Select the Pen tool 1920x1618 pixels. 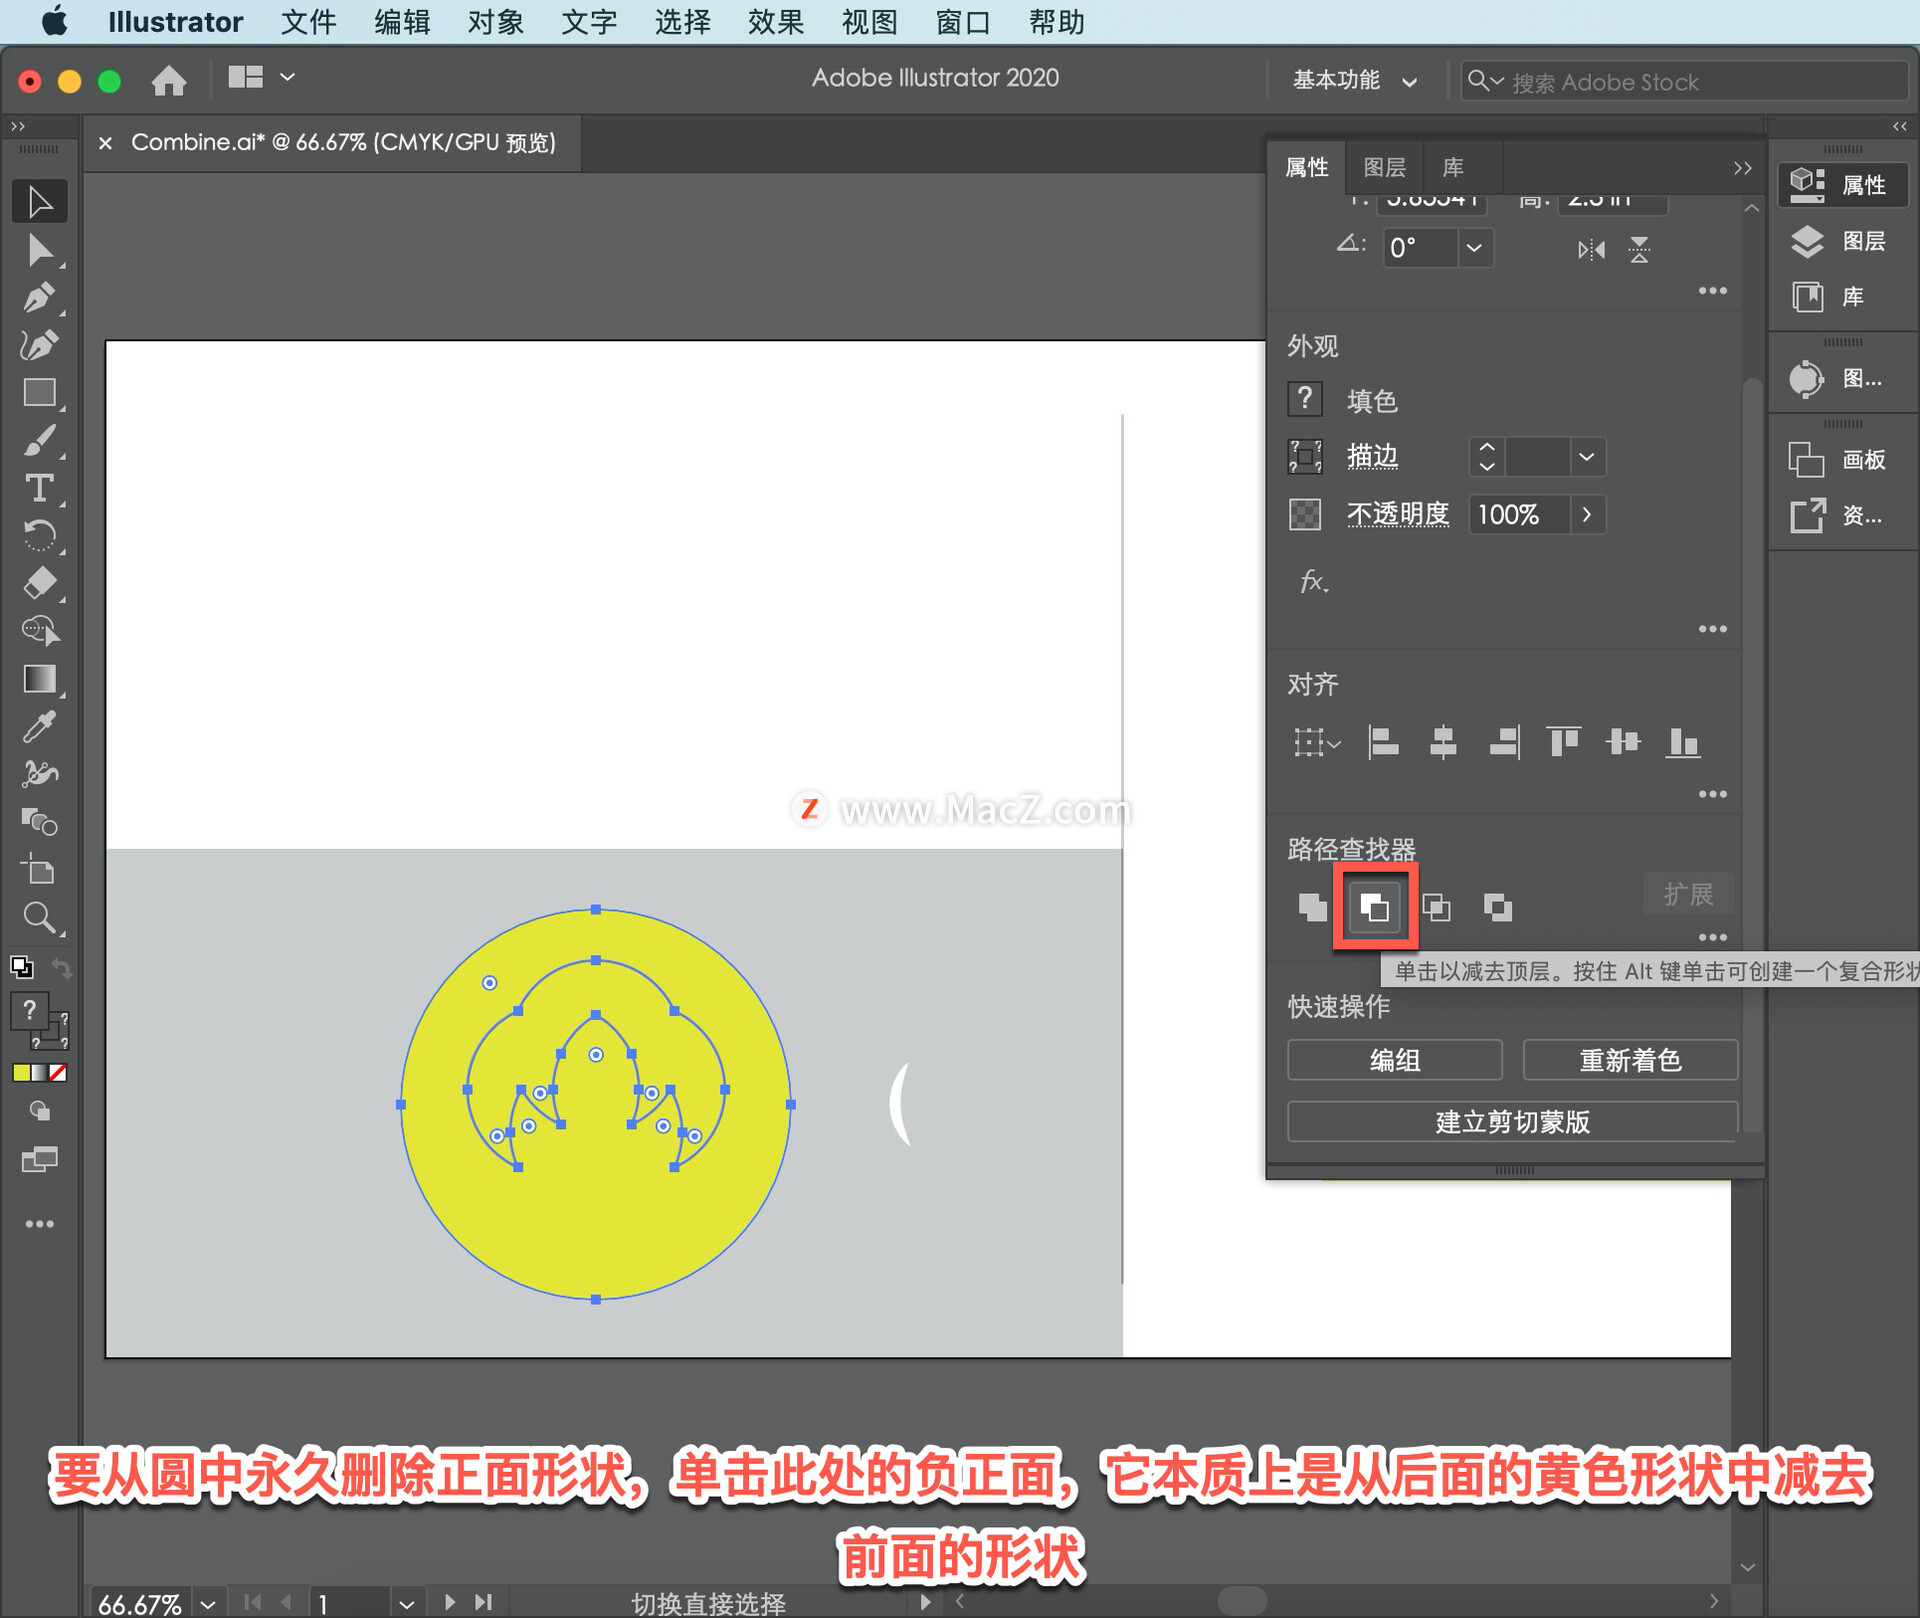tap(39, 297)
